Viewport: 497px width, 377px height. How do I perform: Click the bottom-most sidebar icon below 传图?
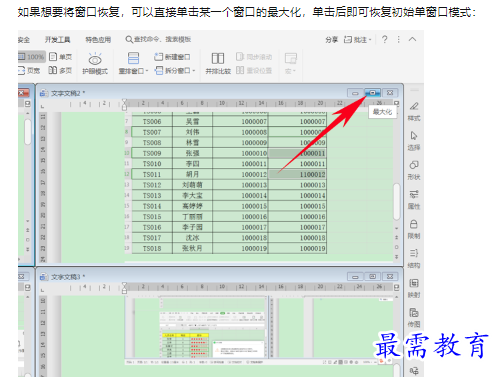click(x=414, y=370)
